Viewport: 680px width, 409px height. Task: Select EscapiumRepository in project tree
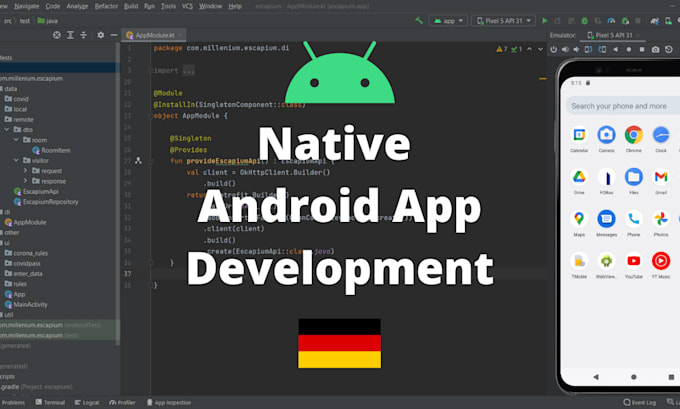[46, 202]
